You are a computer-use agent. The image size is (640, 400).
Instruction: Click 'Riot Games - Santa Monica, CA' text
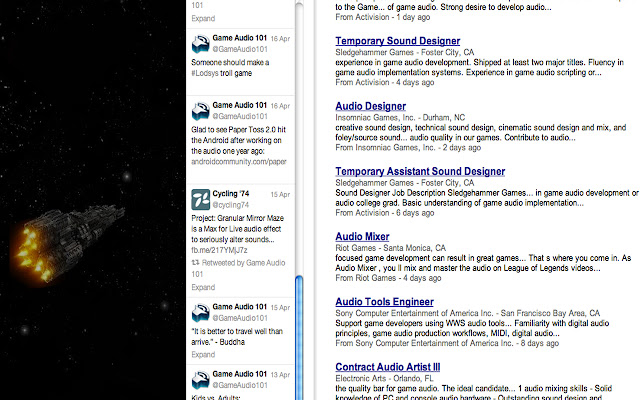point(391,248)
